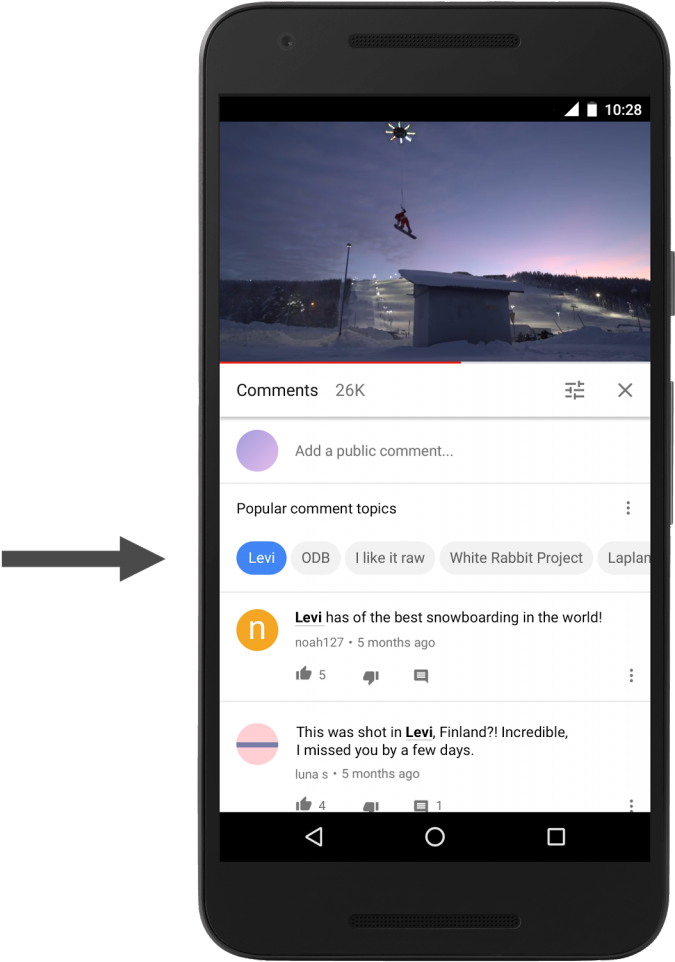Select the ODB topic chip

315,558
